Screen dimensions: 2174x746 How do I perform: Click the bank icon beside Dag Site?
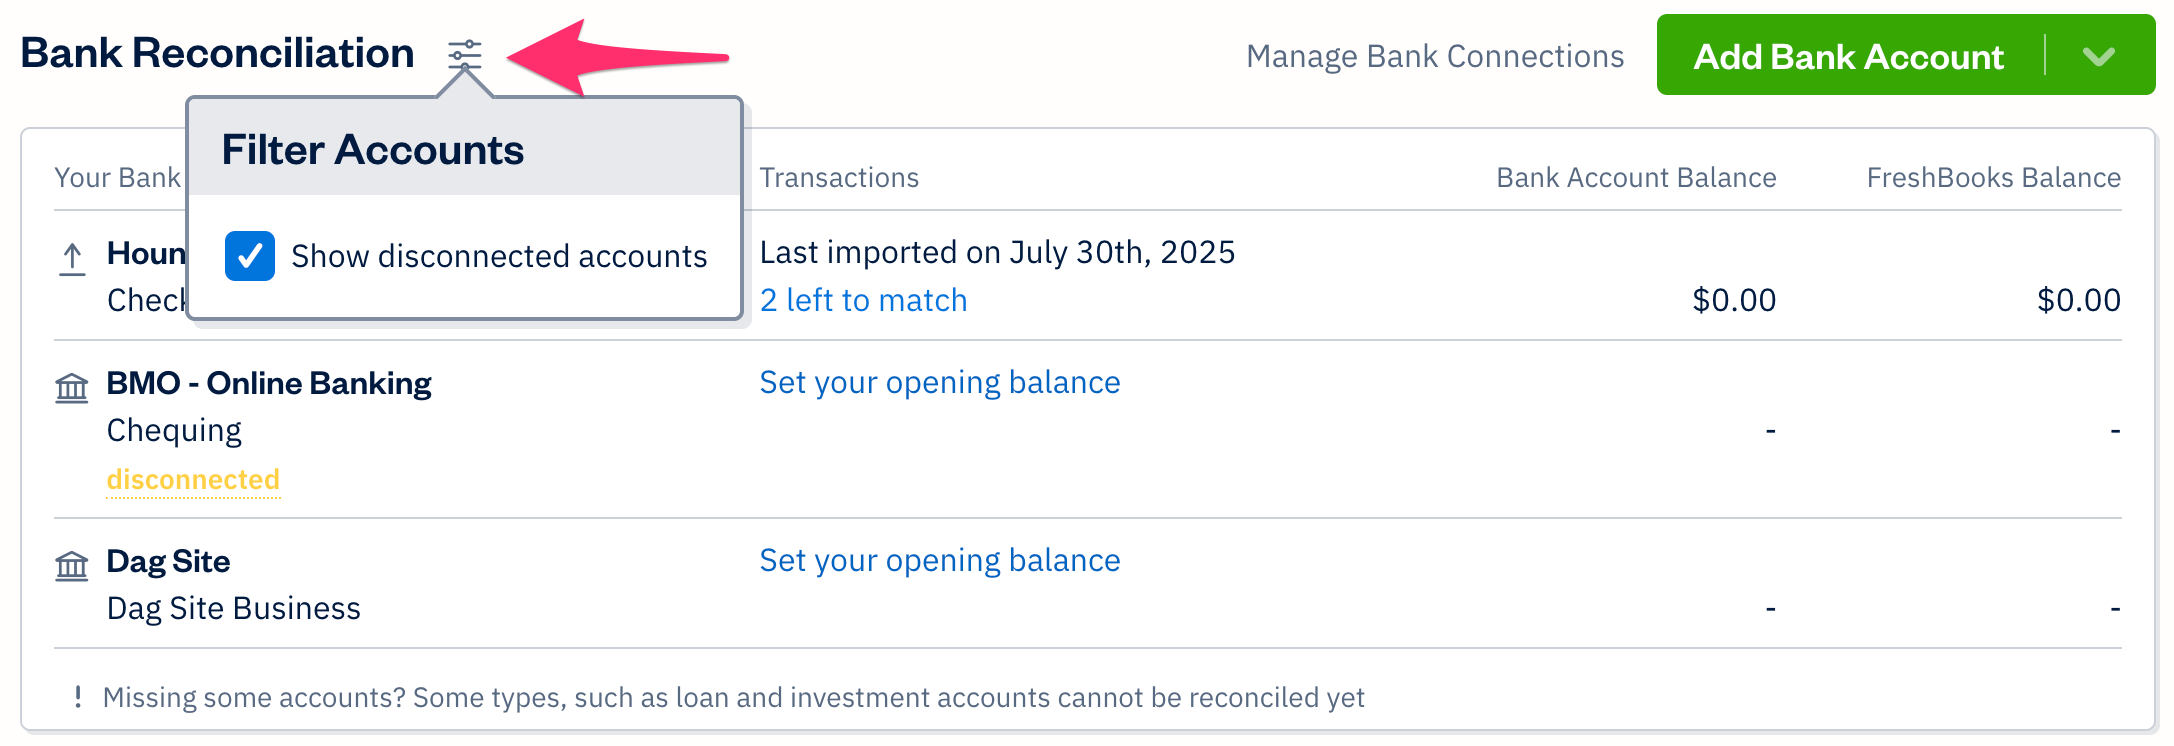71,565
